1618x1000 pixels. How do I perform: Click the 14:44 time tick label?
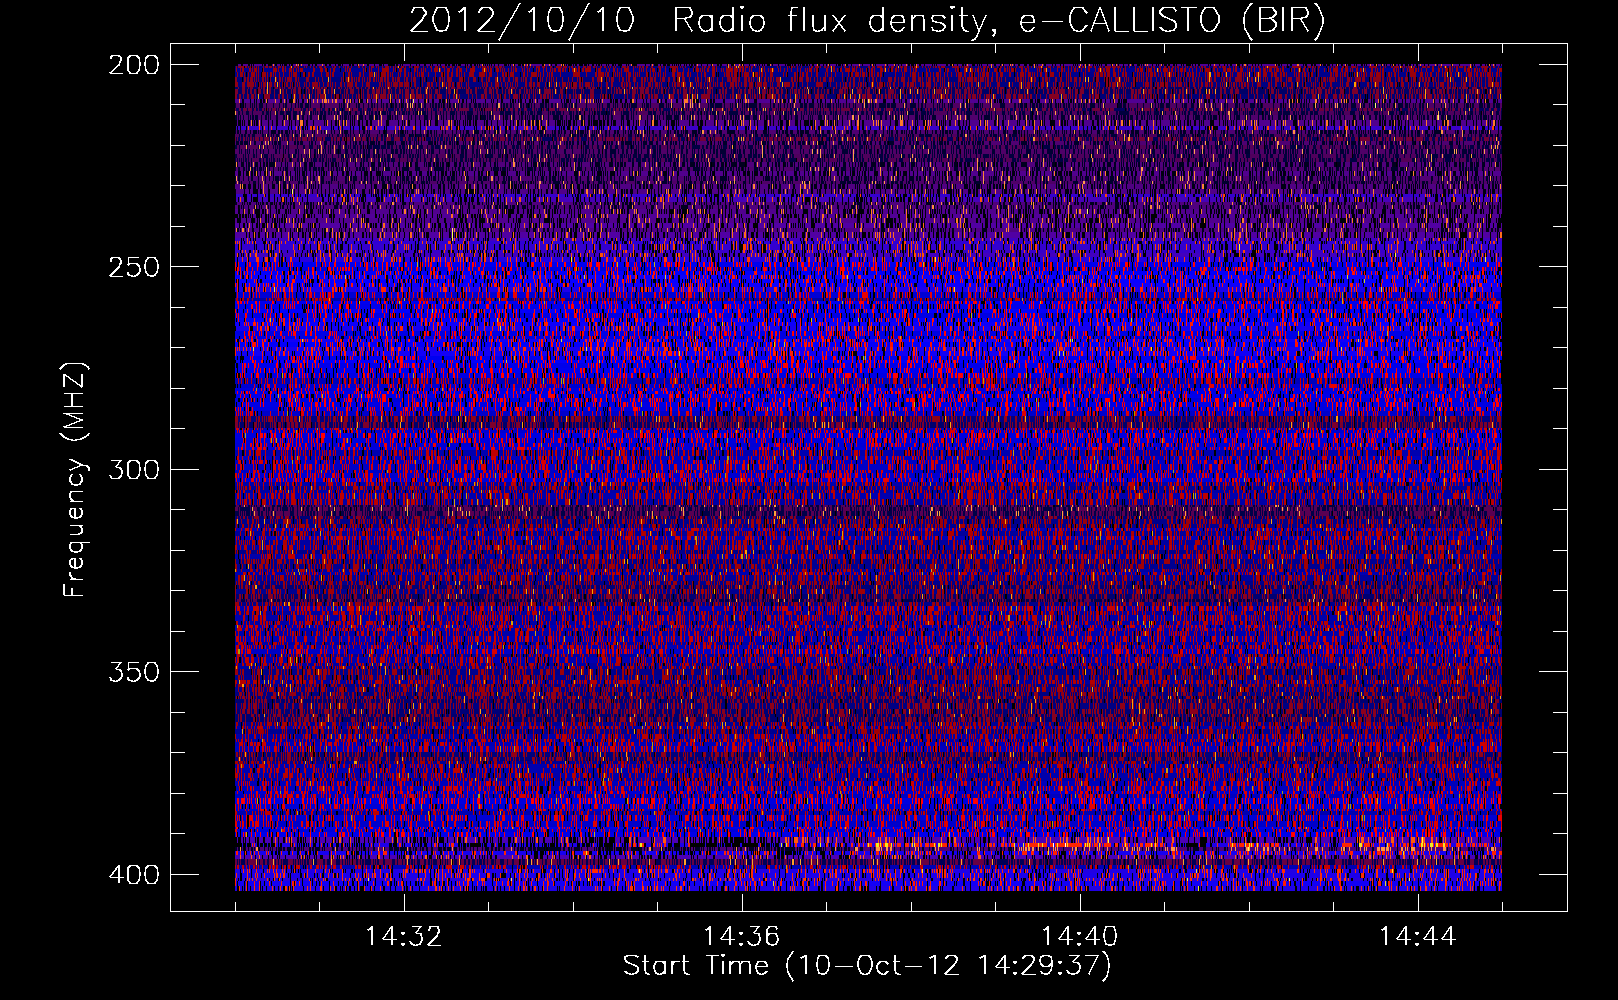1417,937
